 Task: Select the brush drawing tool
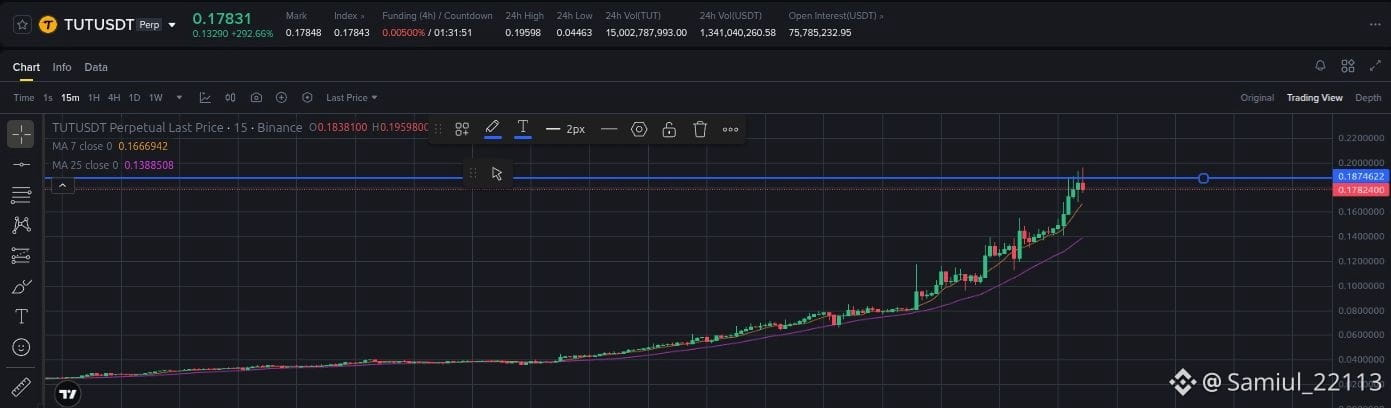pyautogui.click(x=21, y=287)
